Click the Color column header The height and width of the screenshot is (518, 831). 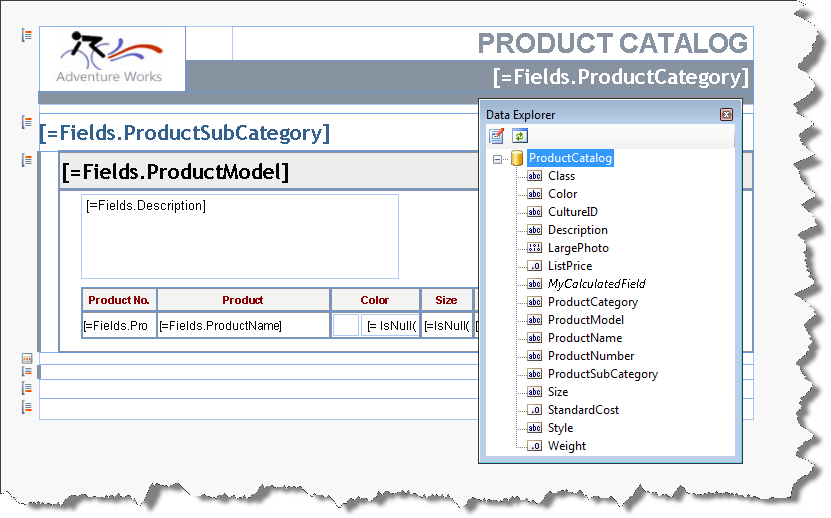tap(375, 300)
